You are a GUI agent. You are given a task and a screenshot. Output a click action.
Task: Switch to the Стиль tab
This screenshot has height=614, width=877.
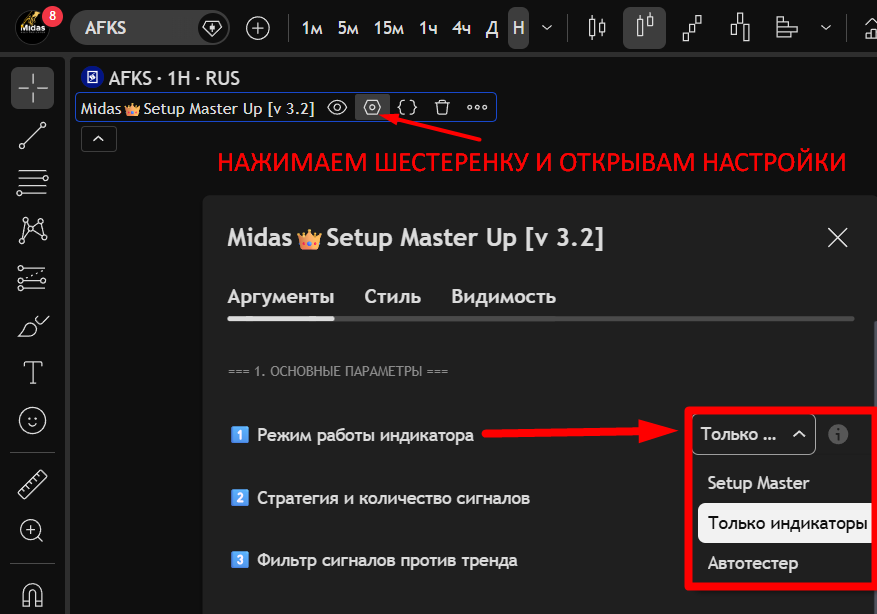392,297
